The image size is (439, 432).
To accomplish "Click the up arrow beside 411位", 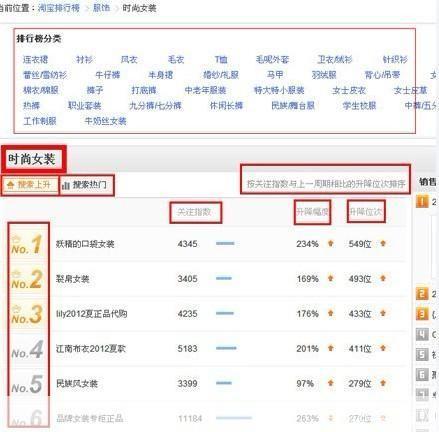I will pos(383,348).
